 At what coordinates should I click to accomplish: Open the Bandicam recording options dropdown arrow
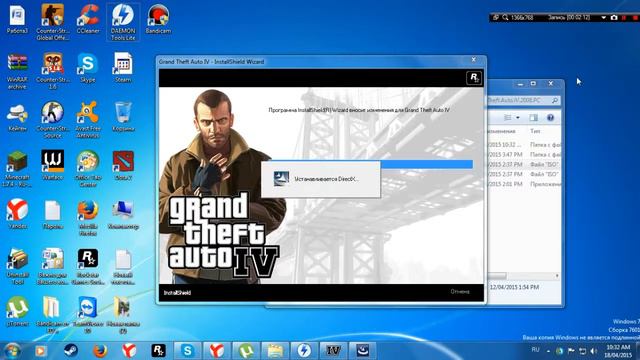tap(603, 18)
